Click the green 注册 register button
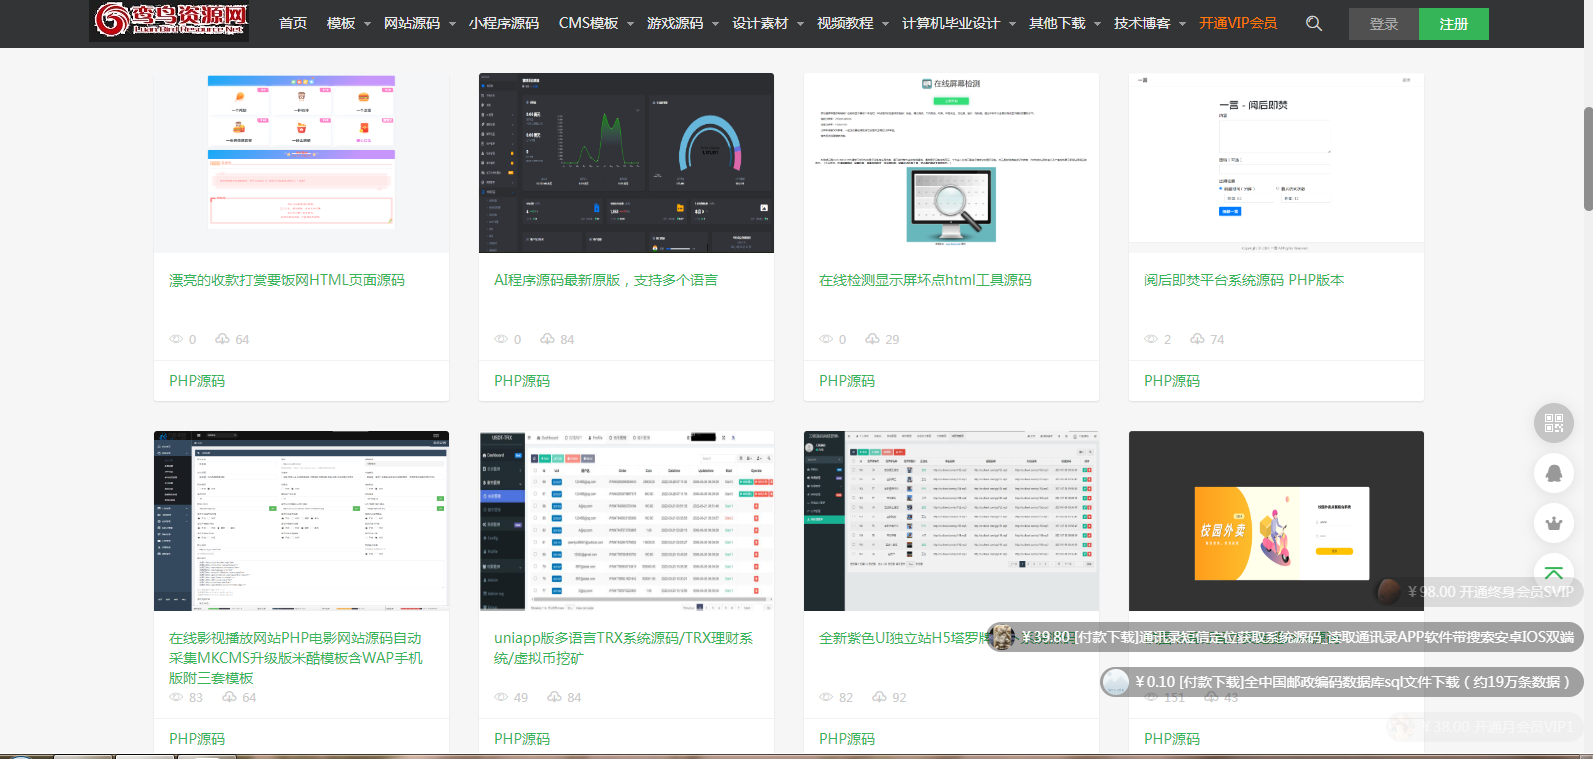The image size is (1593, 759). [x=1453, y=24]
